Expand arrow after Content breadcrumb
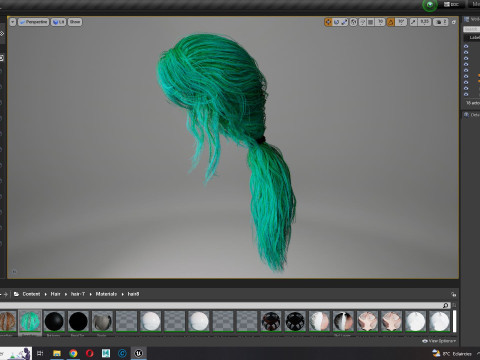The height and width of the screenshot is (360, 480). click(46, 294)
